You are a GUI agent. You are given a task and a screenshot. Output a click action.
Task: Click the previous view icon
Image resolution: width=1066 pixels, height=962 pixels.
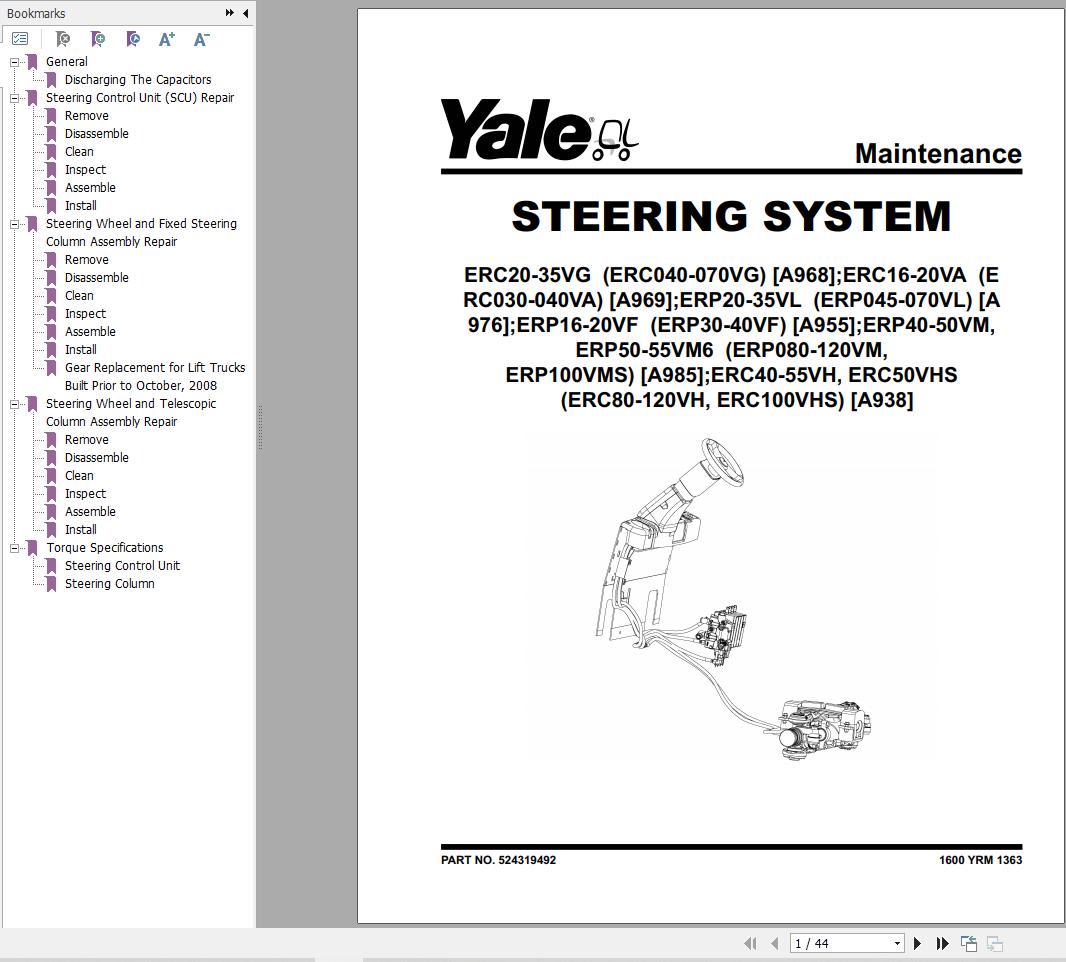click(969, 943)
